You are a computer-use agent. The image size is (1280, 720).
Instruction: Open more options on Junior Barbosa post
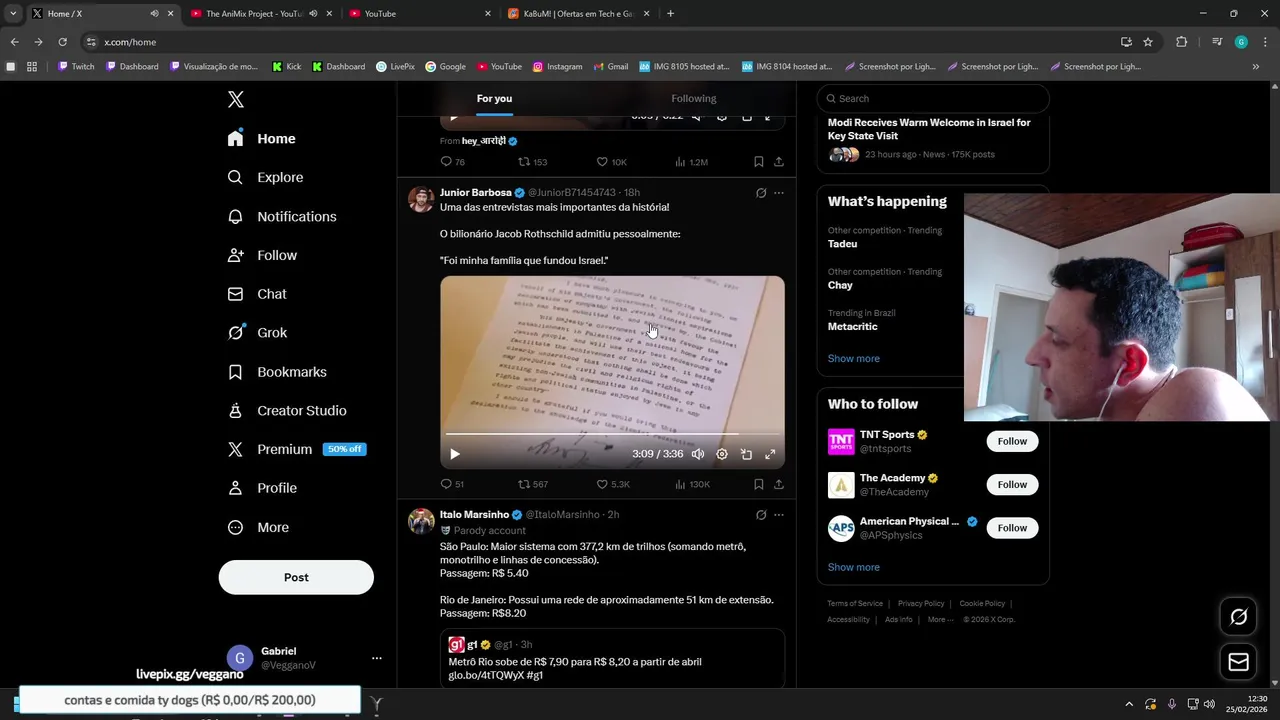[x=779, y=193]
